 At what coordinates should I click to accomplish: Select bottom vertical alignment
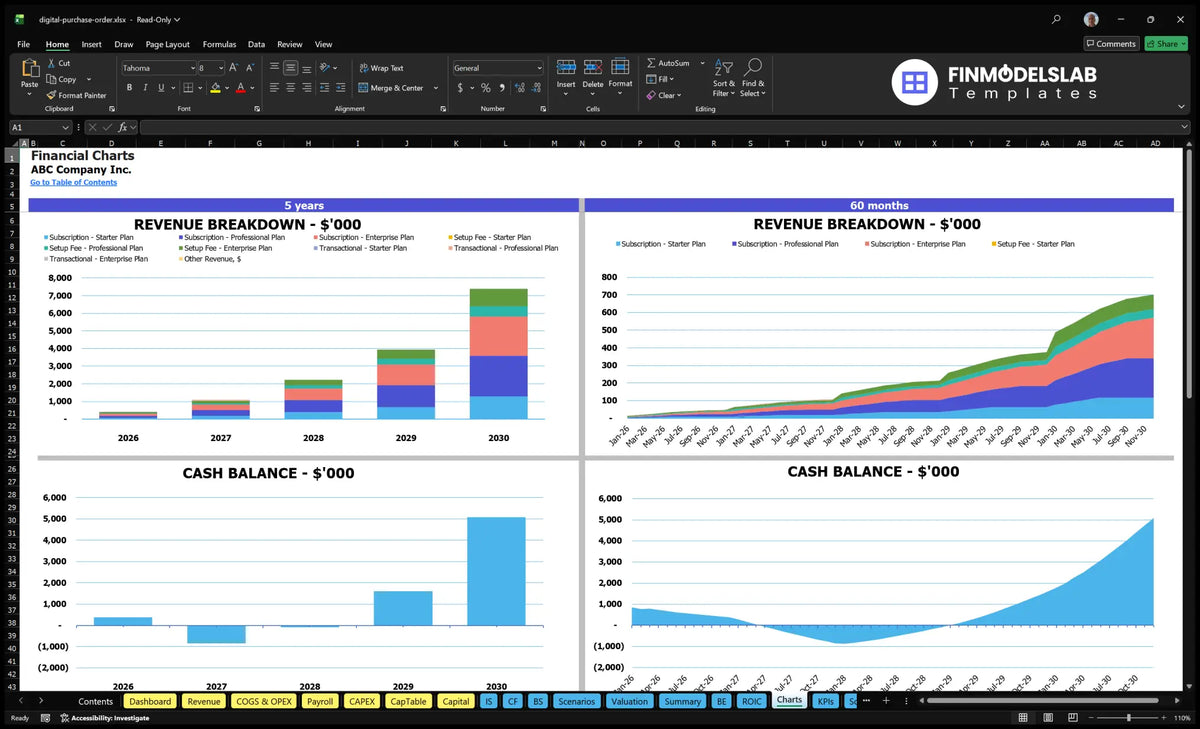point(307,68)
